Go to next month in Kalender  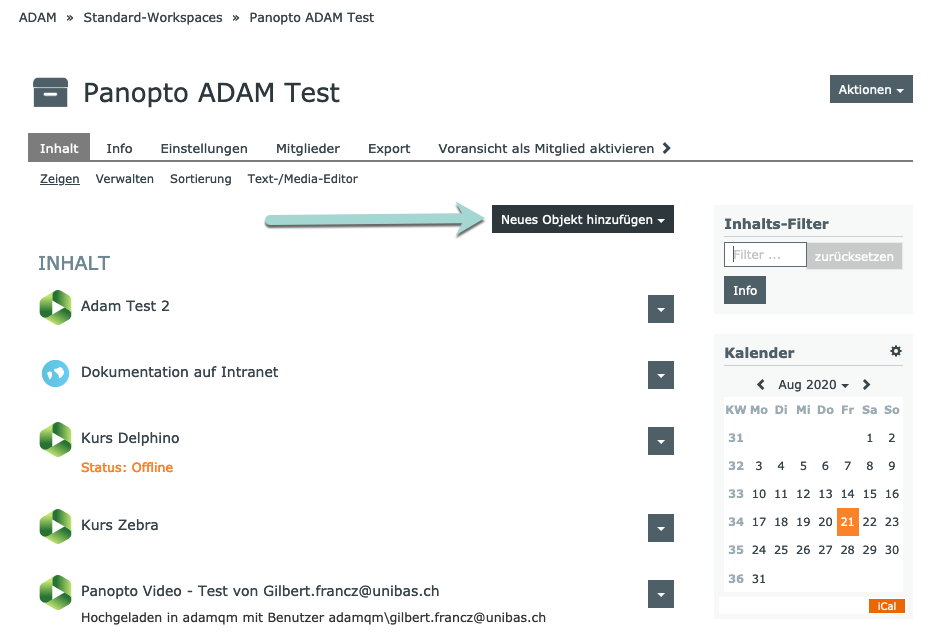866,385
